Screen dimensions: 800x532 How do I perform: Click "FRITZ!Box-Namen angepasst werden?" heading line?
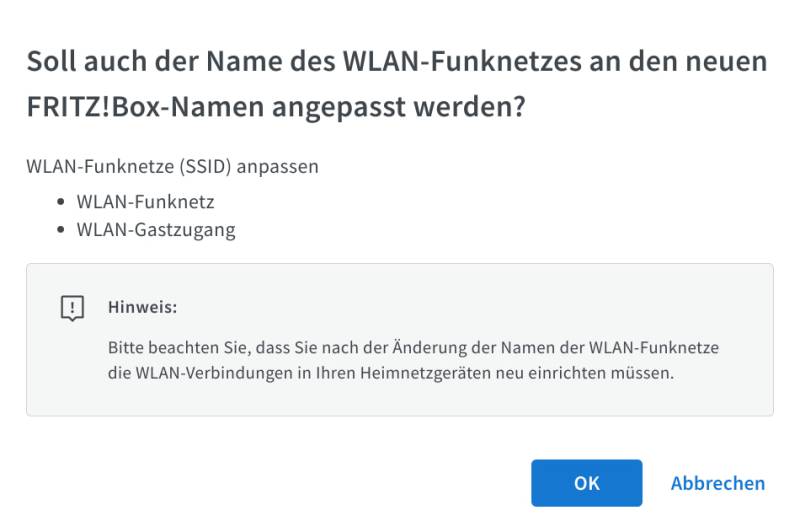point(276,107)
